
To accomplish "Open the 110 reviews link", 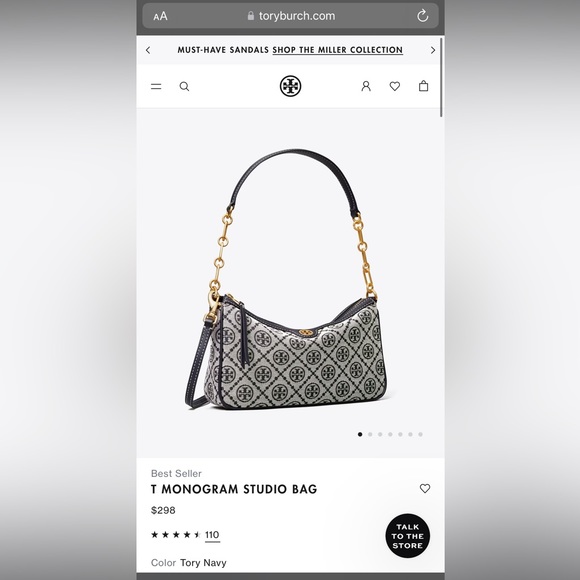I will click(x=212, y=535).
